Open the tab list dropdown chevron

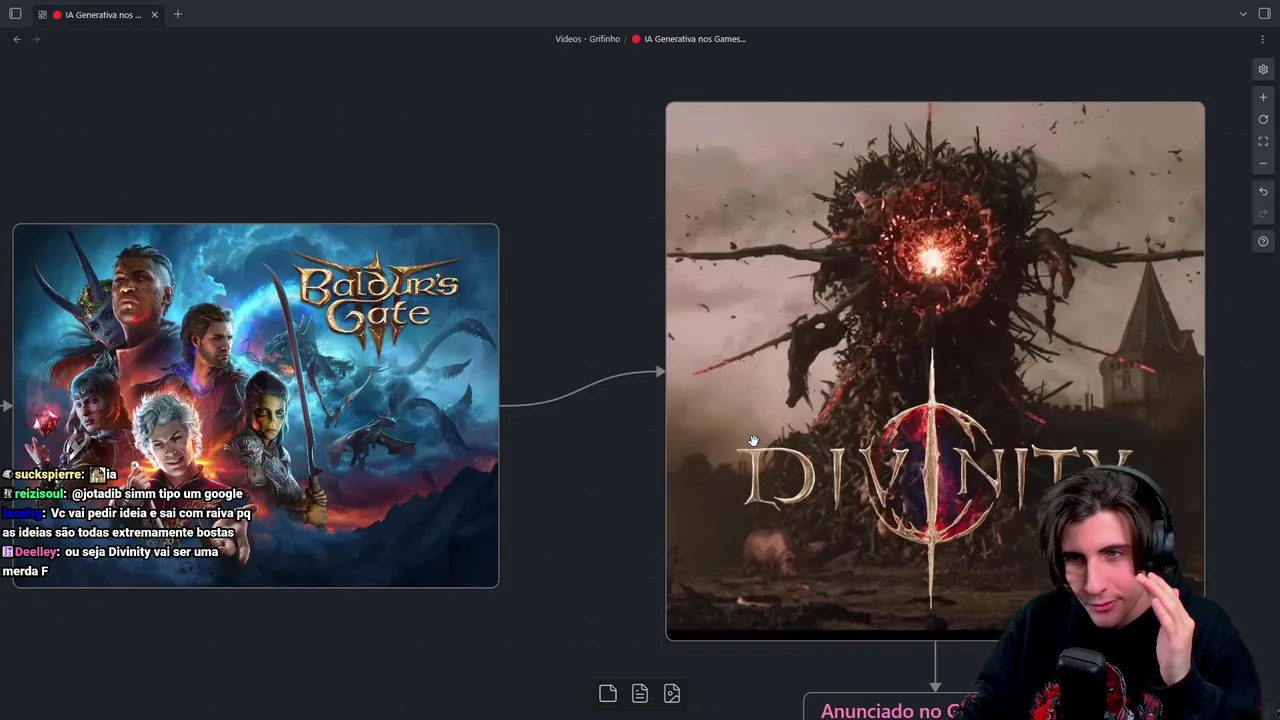tap(1243, 14)
